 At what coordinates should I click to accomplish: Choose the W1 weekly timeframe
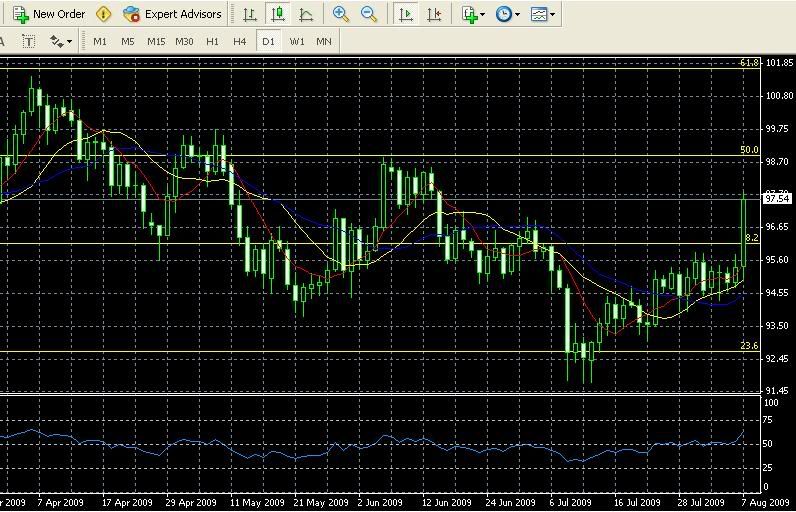297,41
